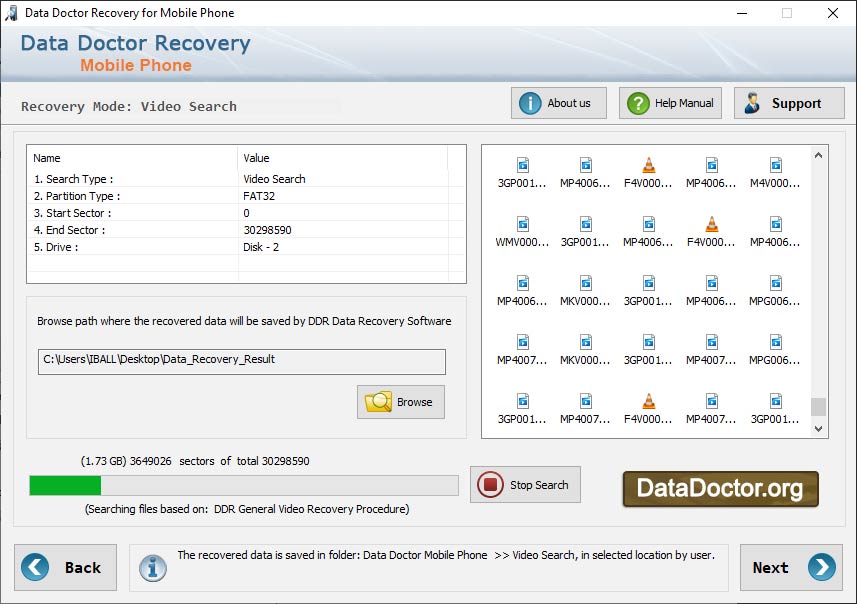The height and width of the screenshot is (604, 857).
Task: Click the red stop icon on Stop Search
Action: click(490, 483)
